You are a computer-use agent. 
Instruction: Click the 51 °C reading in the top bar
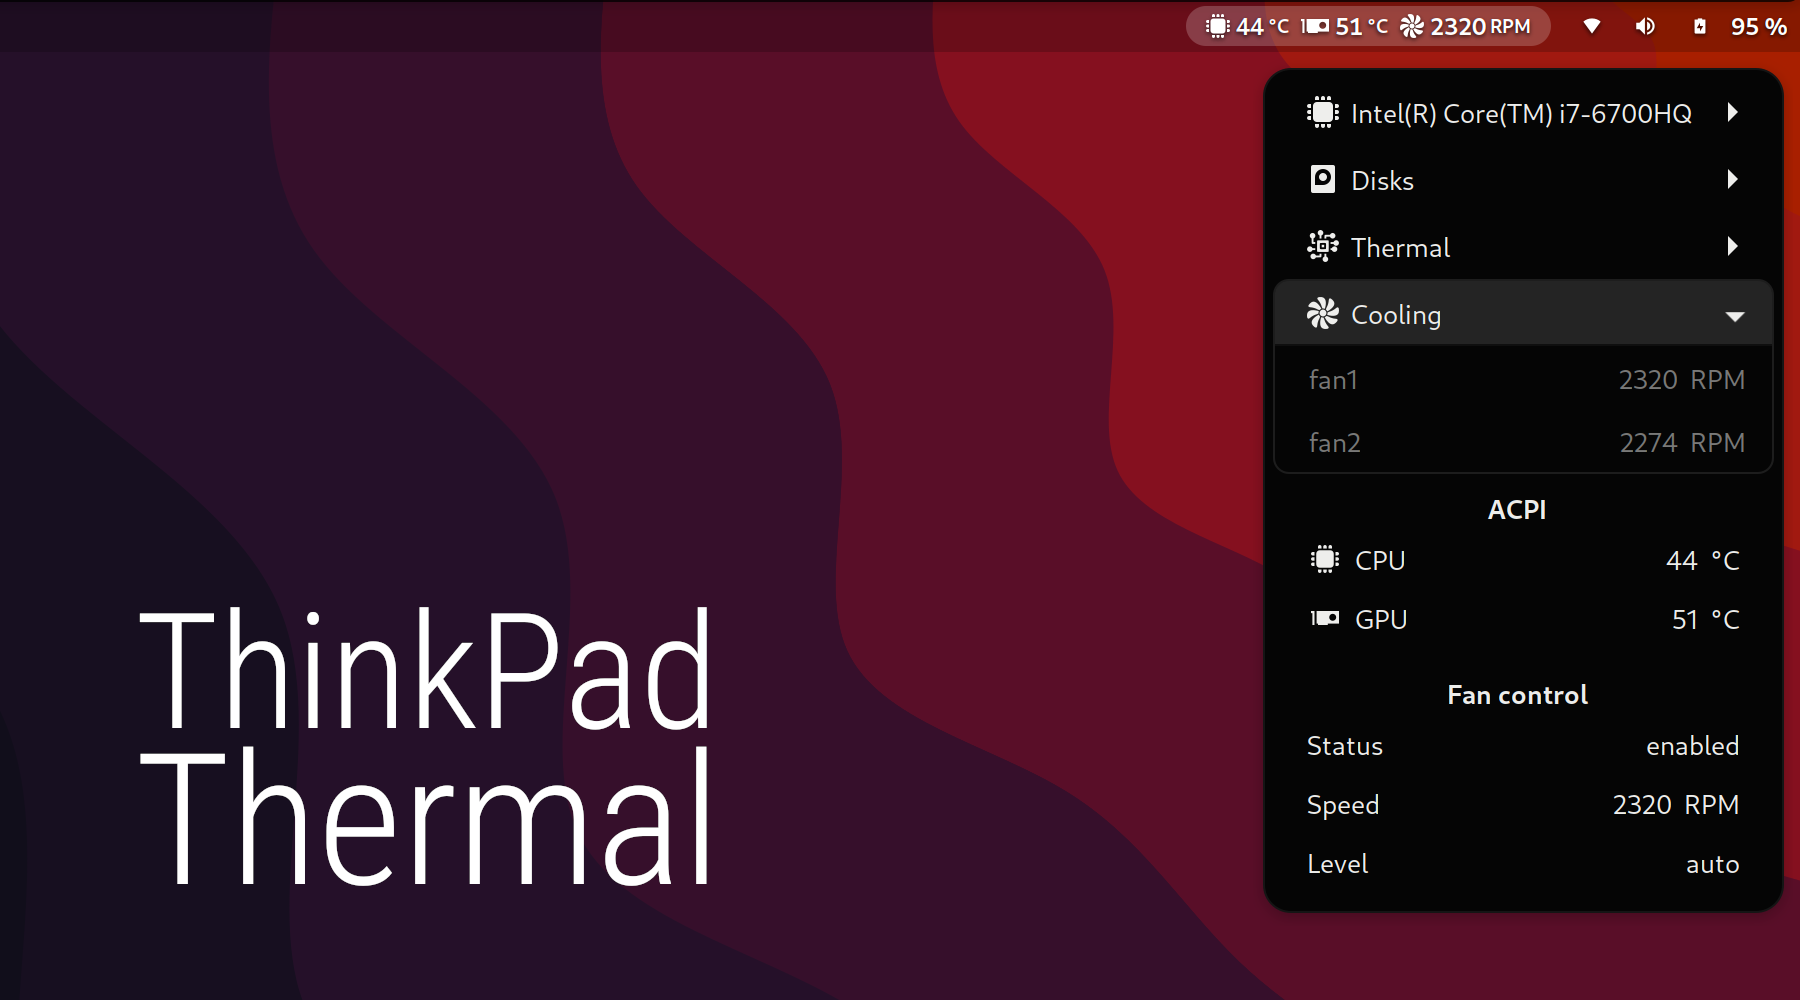1361,26
